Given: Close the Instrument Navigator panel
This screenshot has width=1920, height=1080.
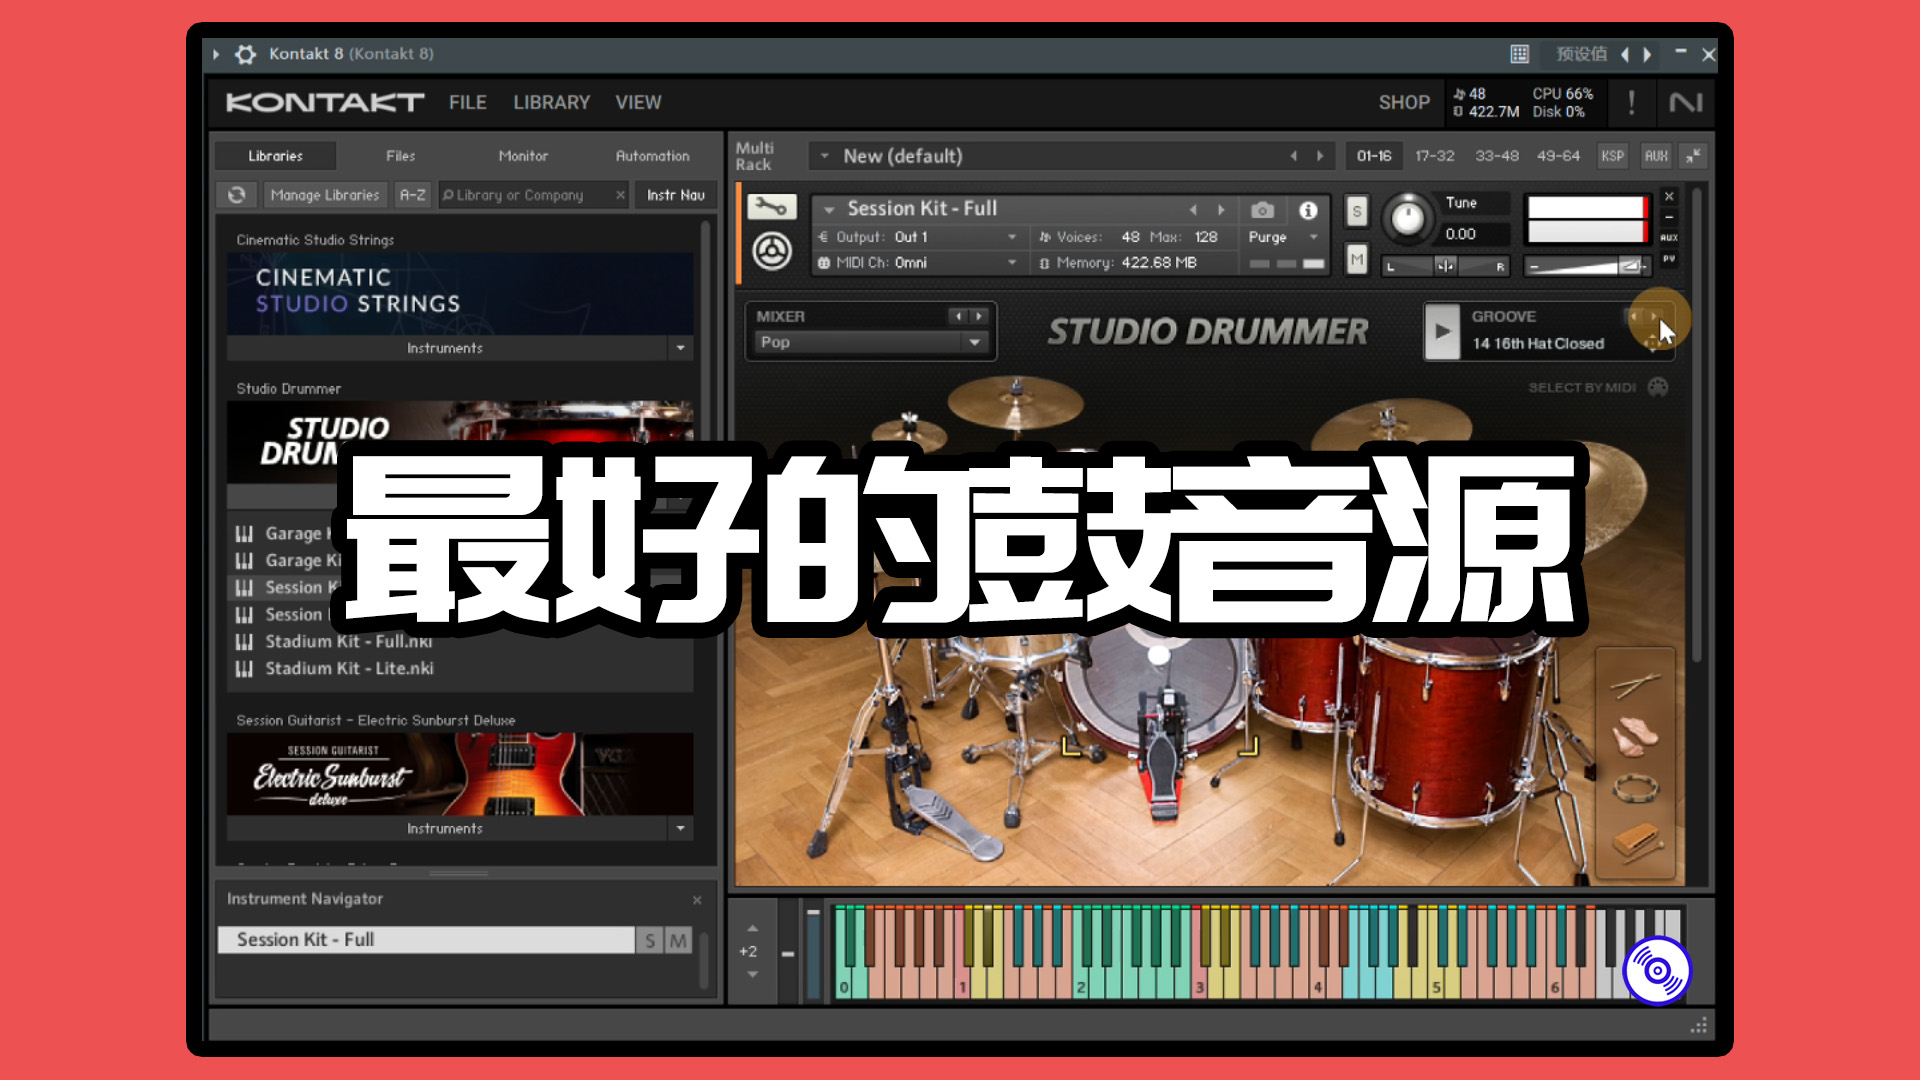Looking at the screenshot, I should [697, 900].
